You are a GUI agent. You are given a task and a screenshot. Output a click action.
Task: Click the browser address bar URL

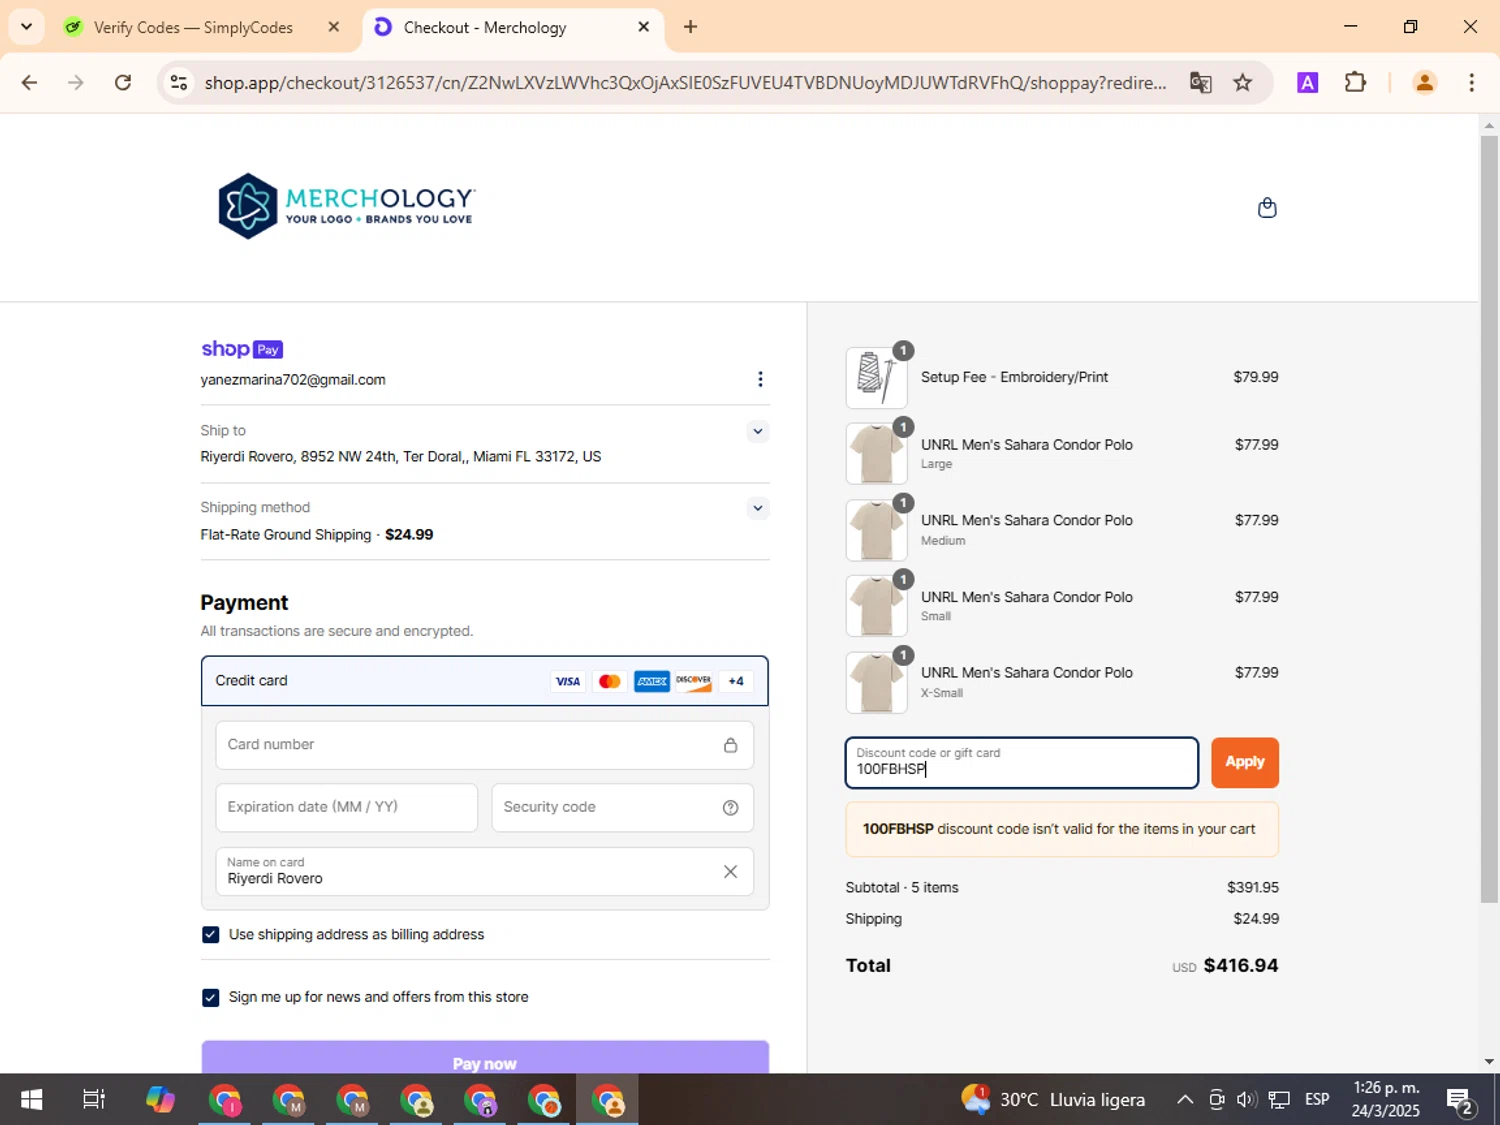[x=685, y=82]
